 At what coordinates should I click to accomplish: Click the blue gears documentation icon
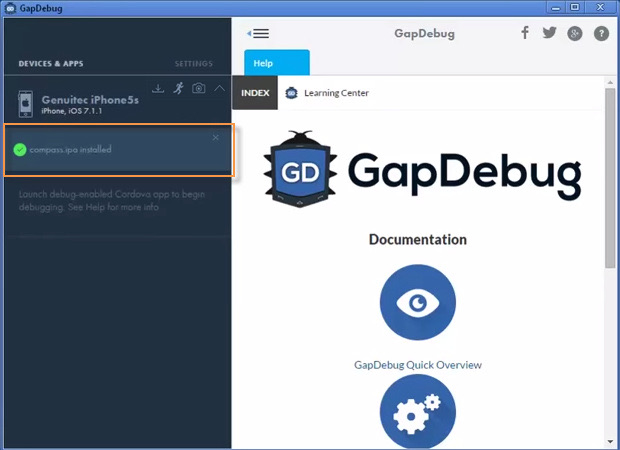(x=417, y=410)
